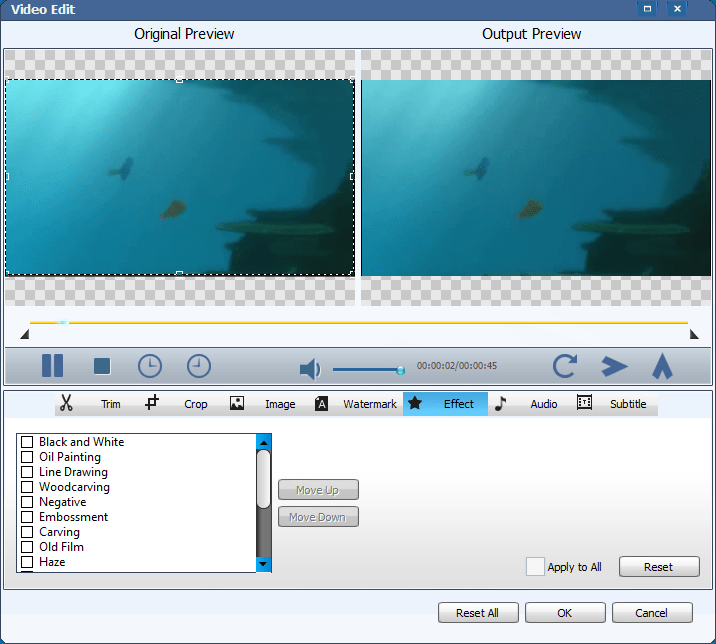Click the right-middle crop handle

point(352,176)
